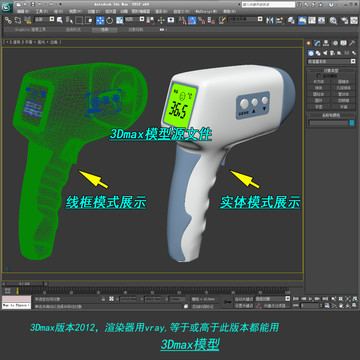Select the Select and Link tool
The image size is (360, 360).
click(8, 20)
